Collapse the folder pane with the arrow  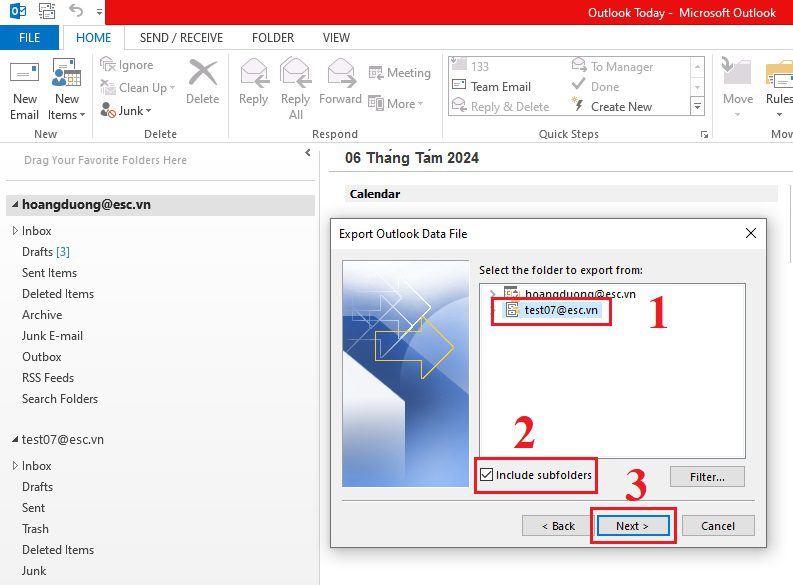click(307, 153)
